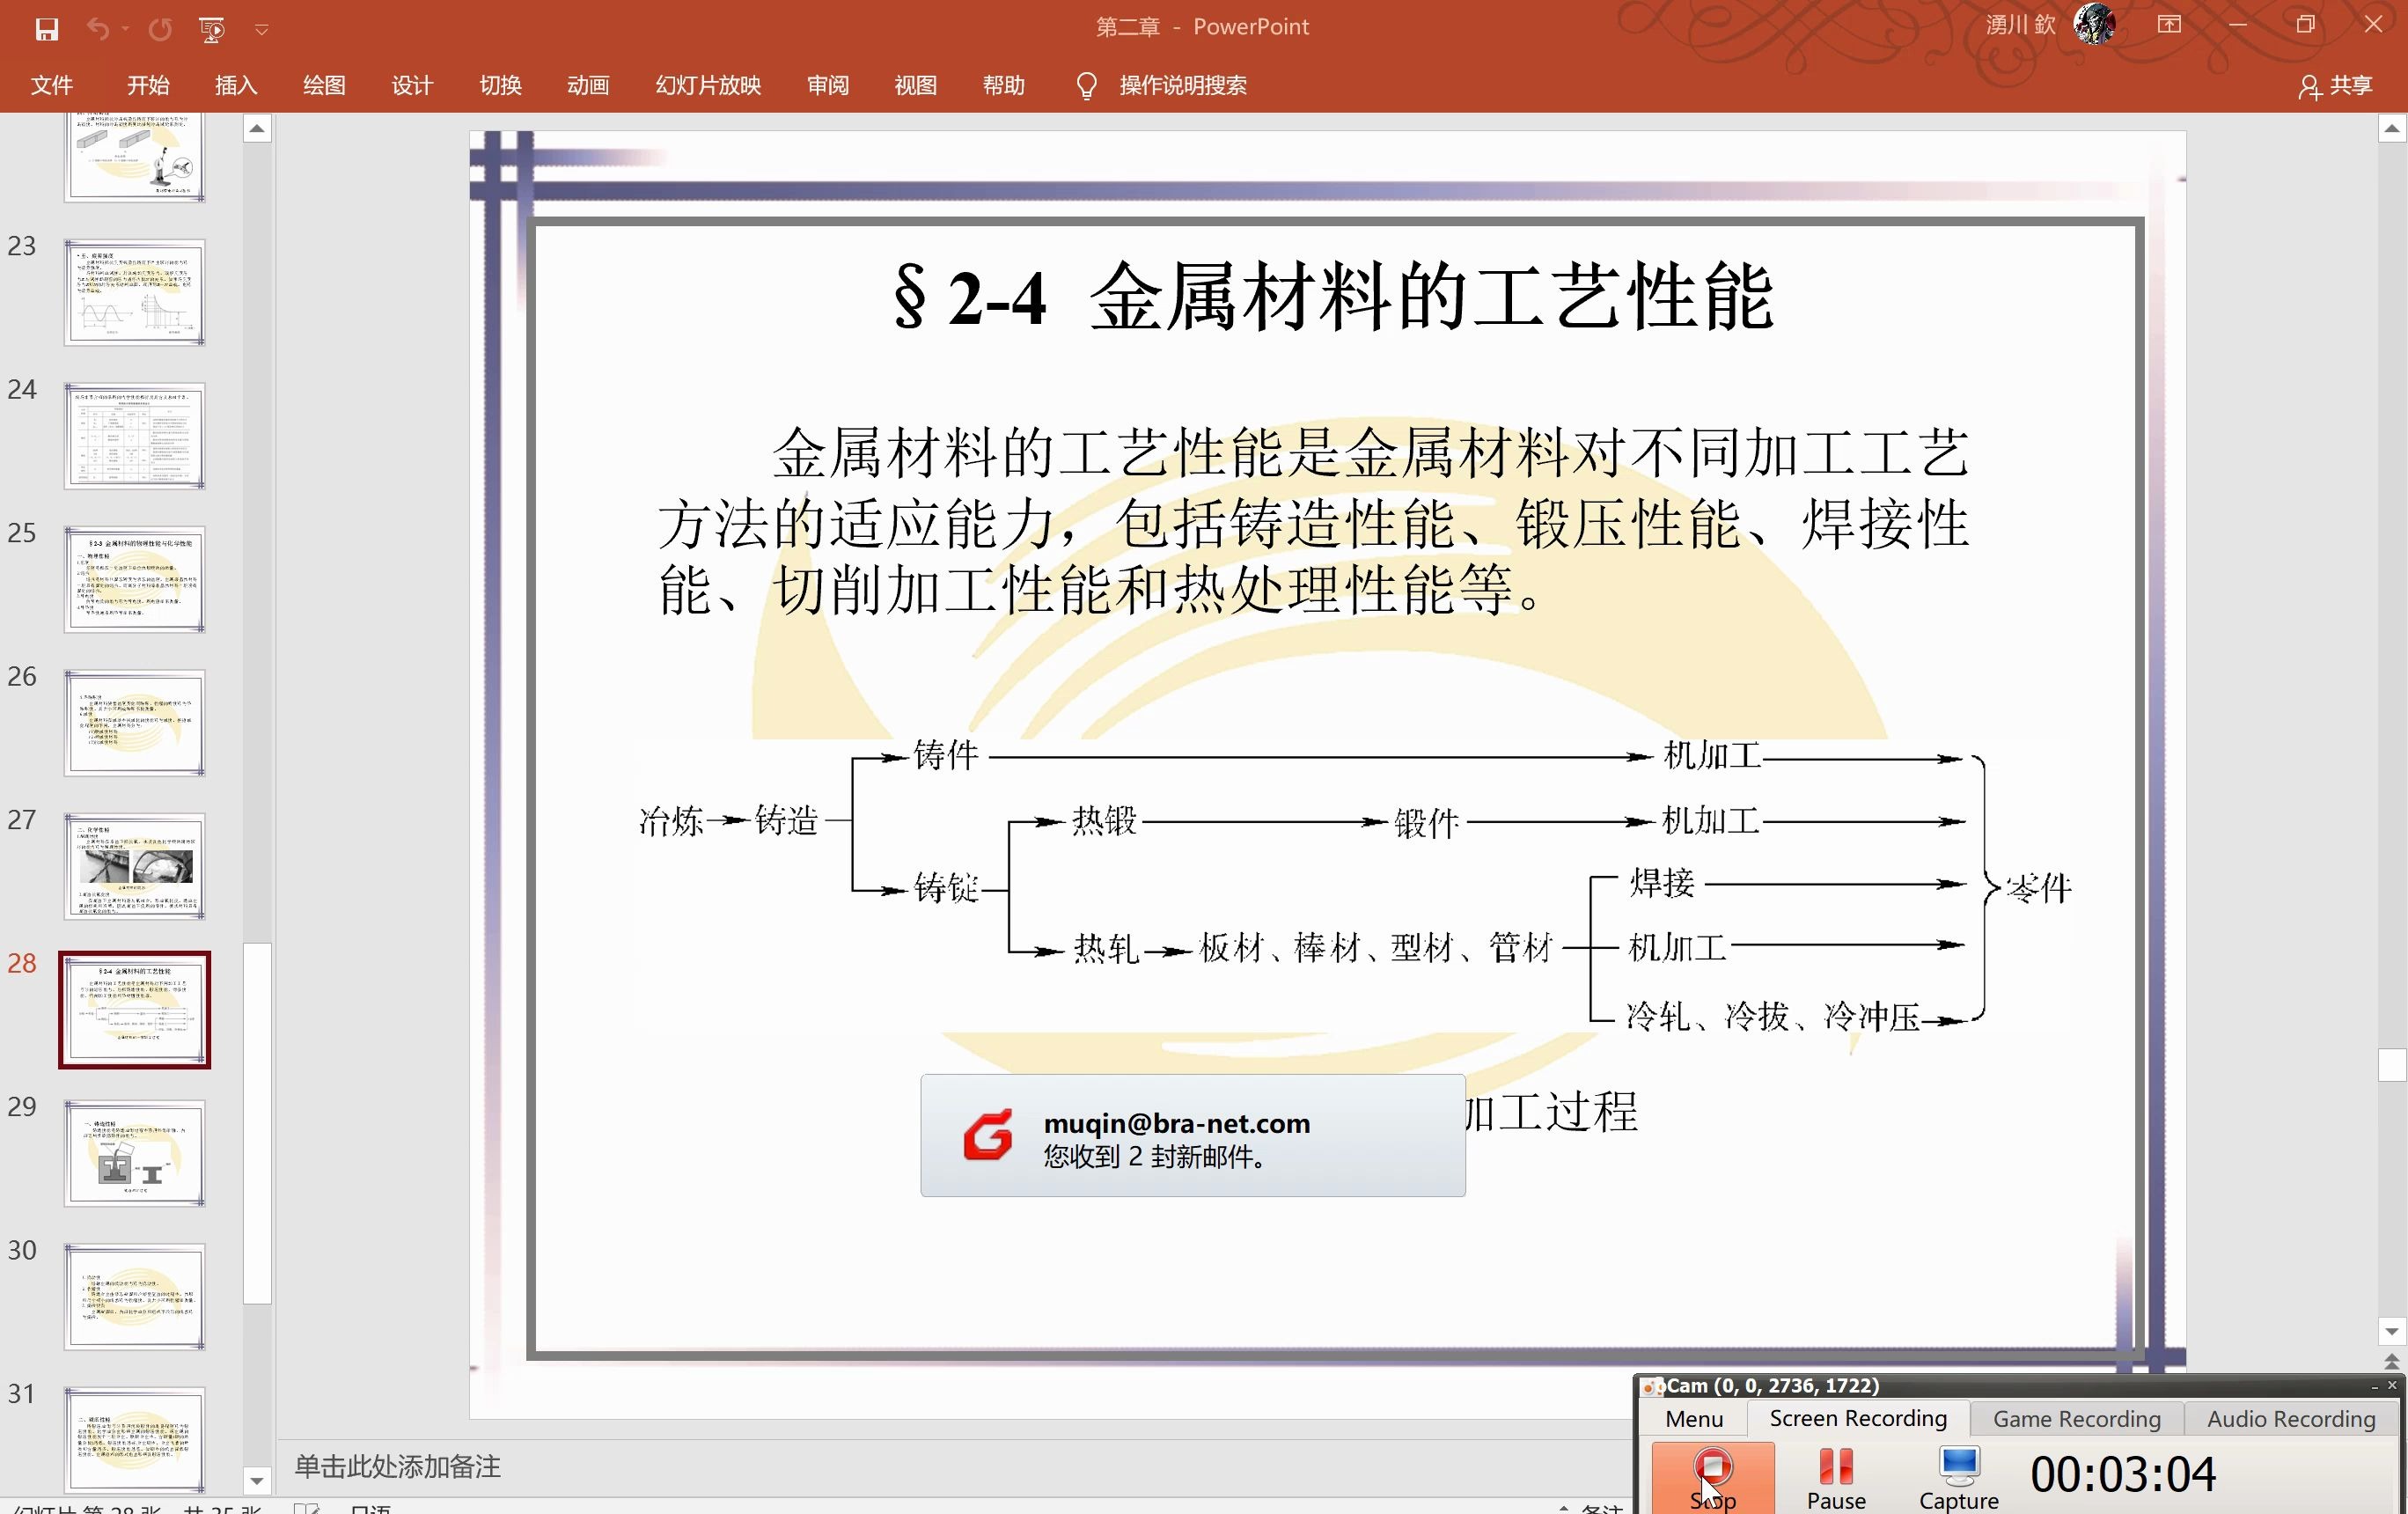Viewport: 2408px width, 1514px height.
Task: Go to previous slide double-arrow button
Action: tap(2391, 1361)
